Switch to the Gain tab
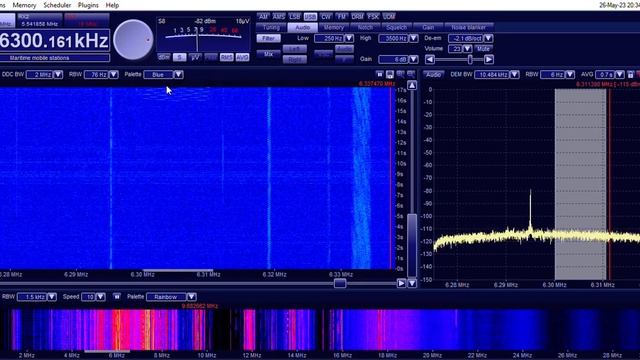Screen dimensions: 640x360 (428, 27)
